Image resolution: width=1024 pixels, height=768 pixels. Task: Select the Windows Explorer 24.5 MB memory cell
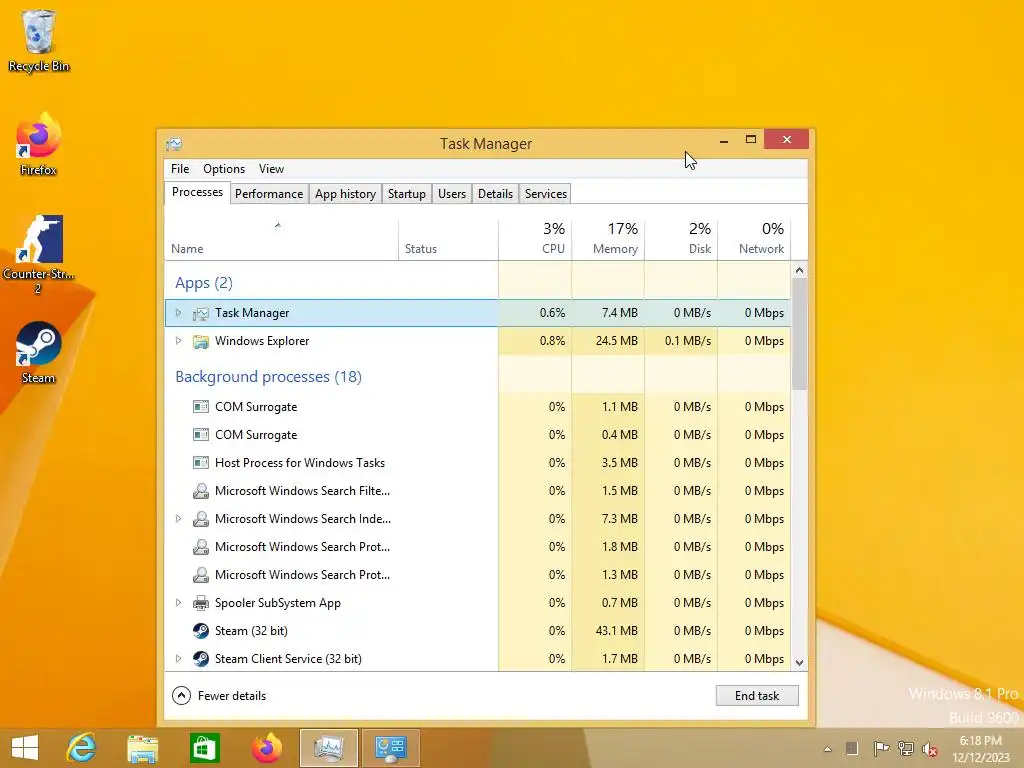click(608, 341)
